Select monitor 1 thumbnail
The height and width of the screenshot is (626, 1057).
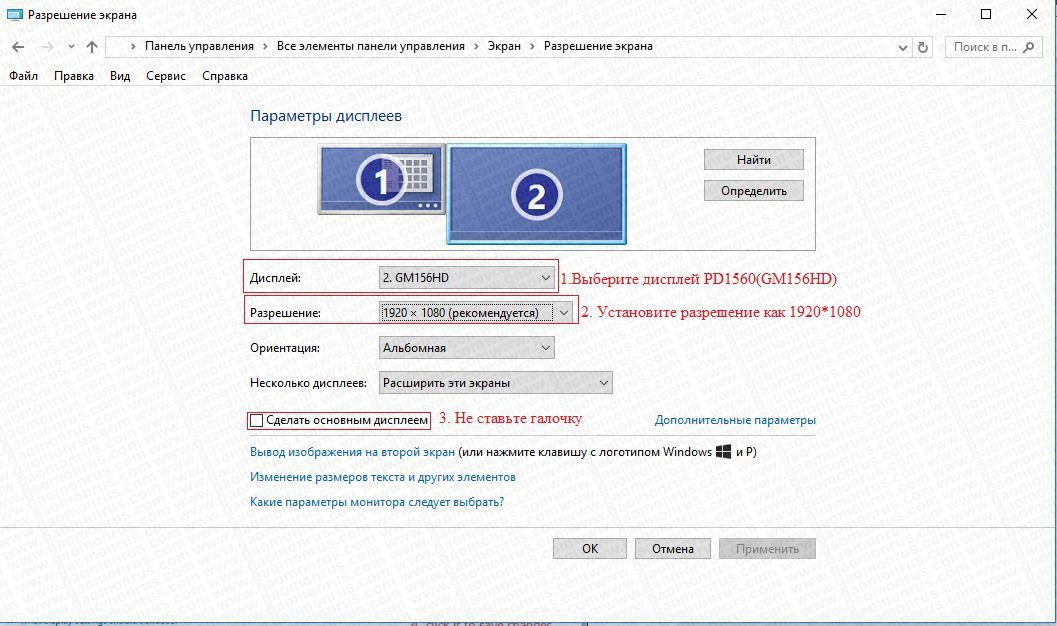click(382, 180)
